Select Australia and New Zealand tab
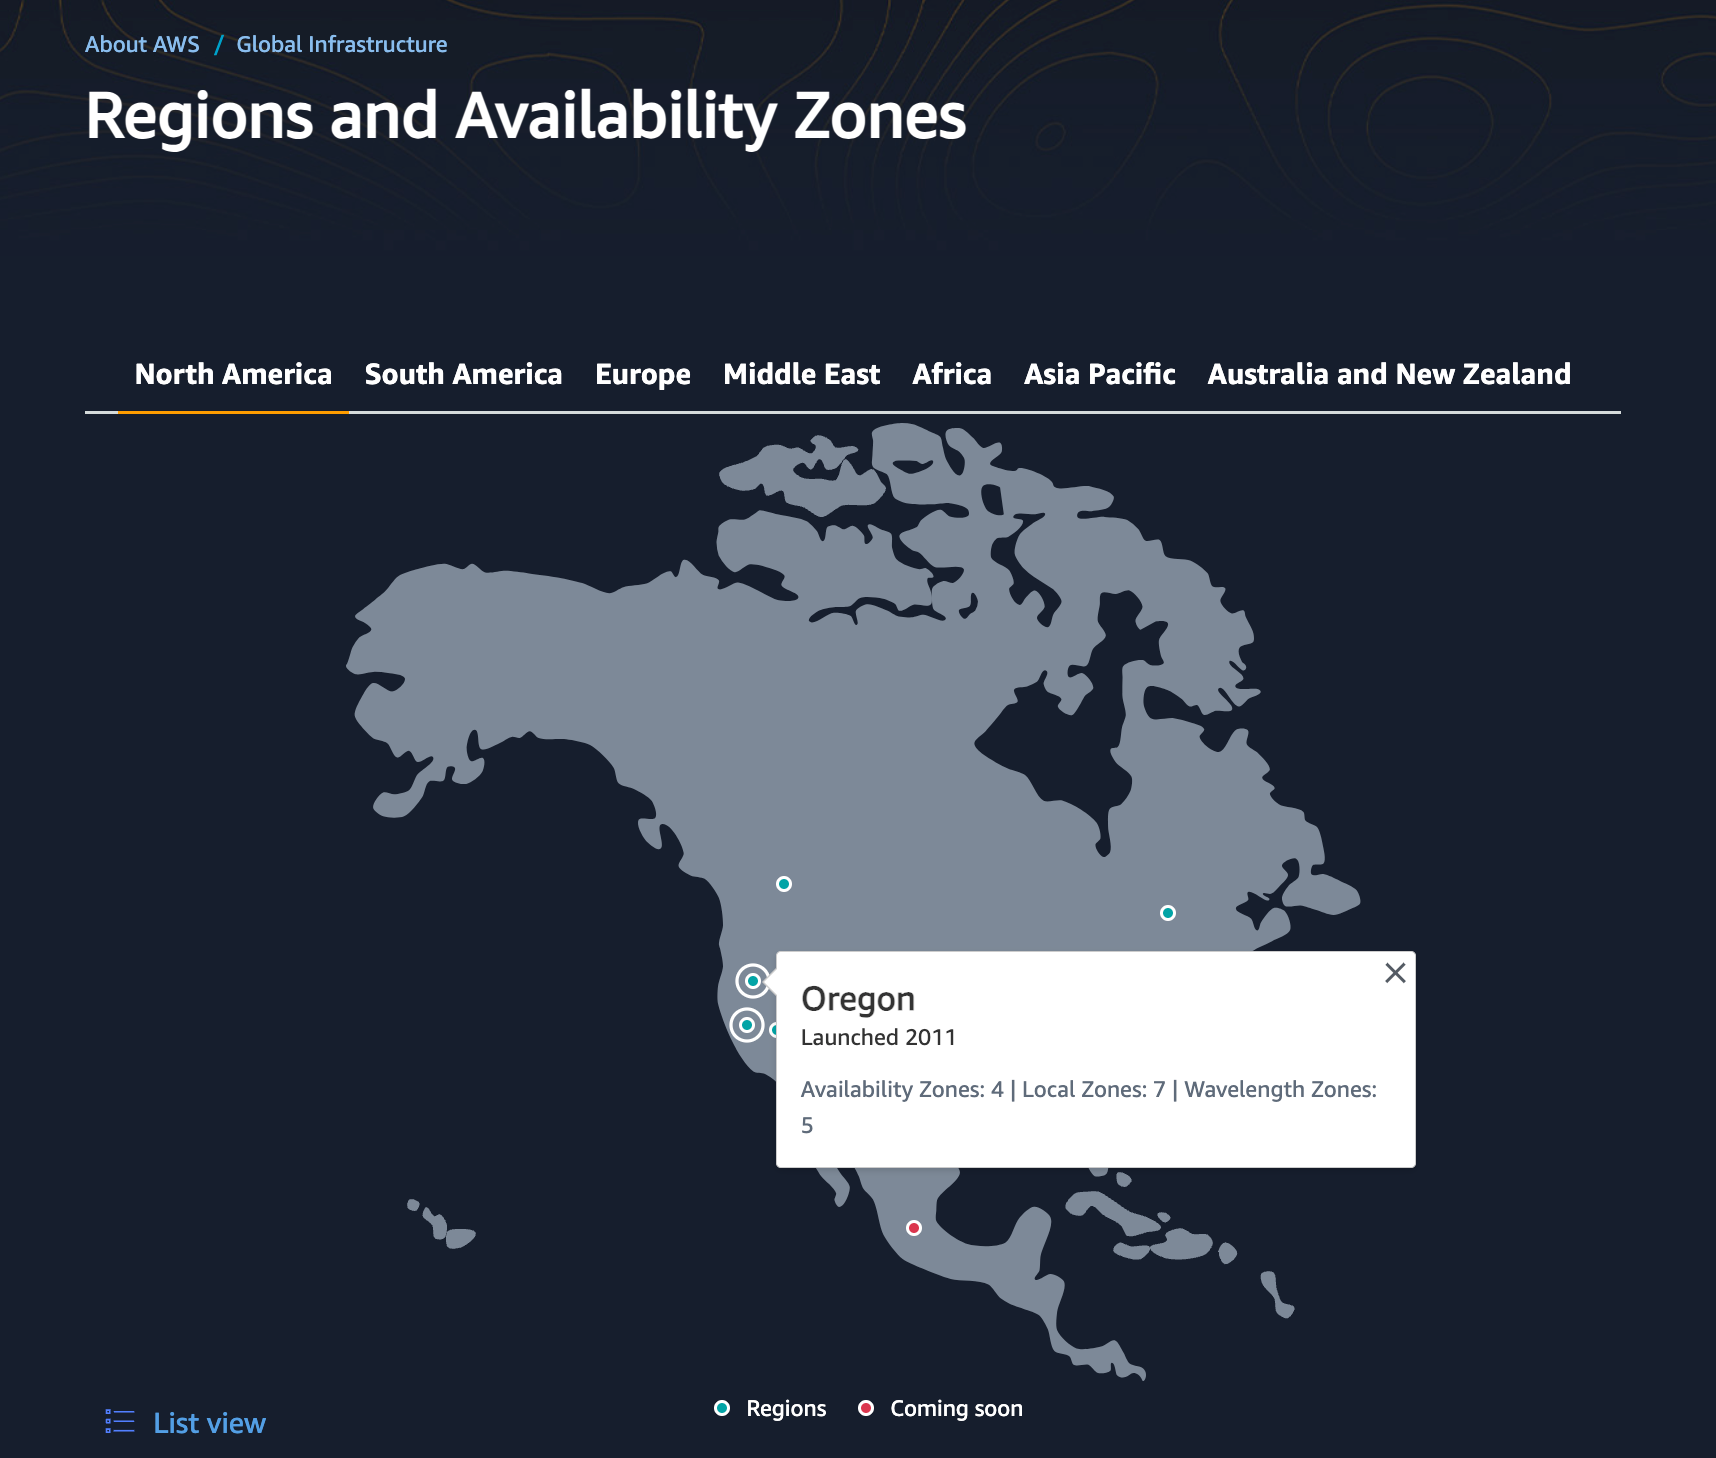The image size is (1716, 1458). pyautogui.click(x=1389, y=374)
